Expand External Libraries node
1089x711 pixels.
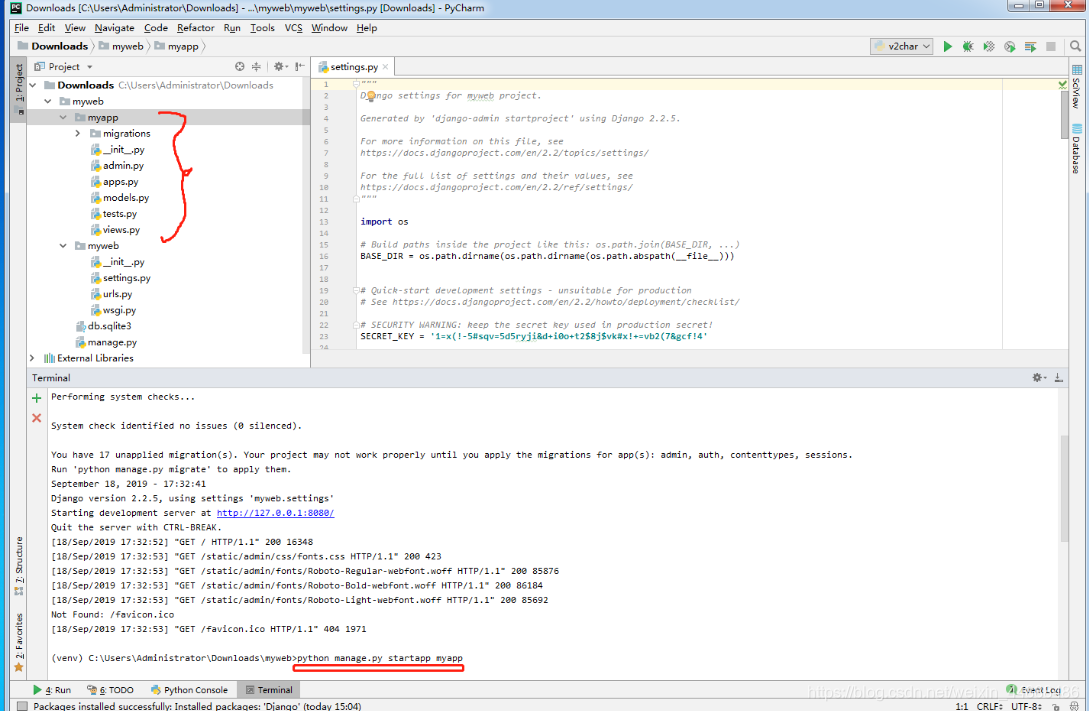pos(32,358)
